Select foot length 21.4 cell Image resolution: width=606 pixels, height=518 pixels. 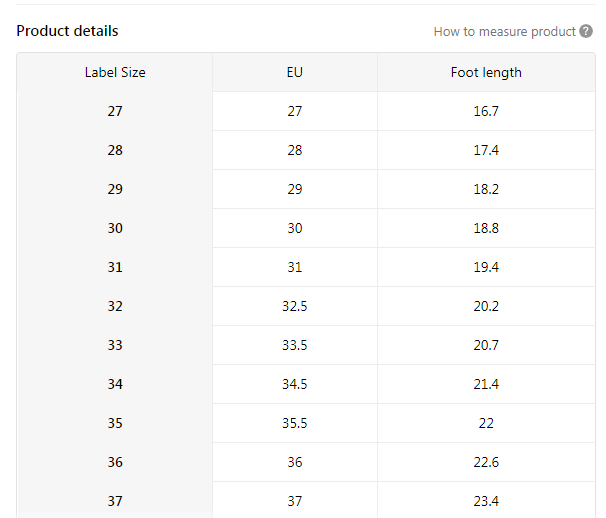(x=486, y=384)
